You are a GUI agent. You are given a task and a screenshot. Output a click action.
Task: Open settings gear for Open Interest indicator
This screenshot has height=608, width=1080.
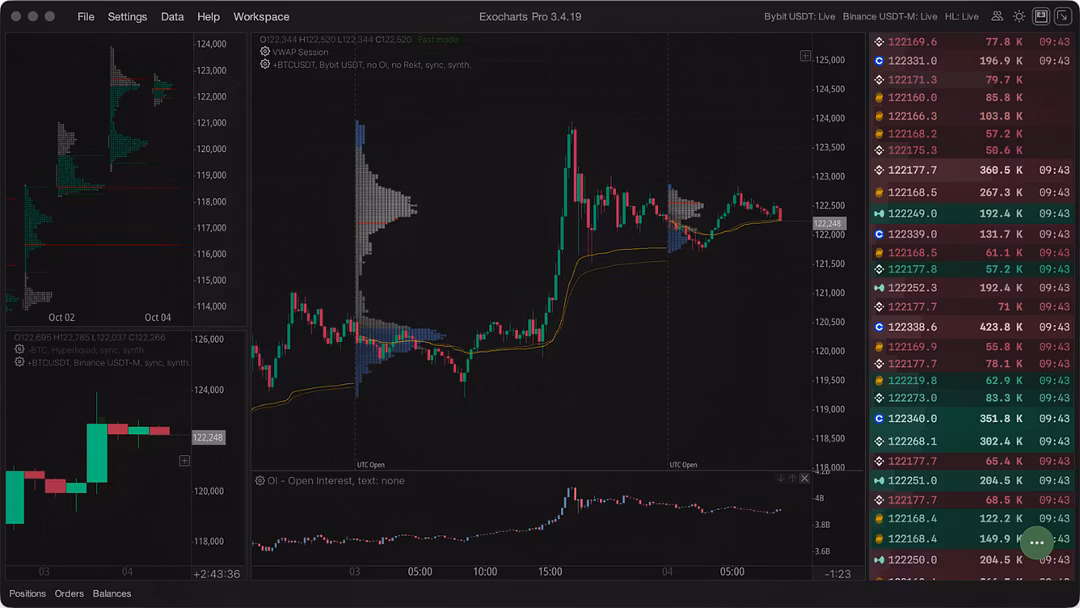coord(262,480)
